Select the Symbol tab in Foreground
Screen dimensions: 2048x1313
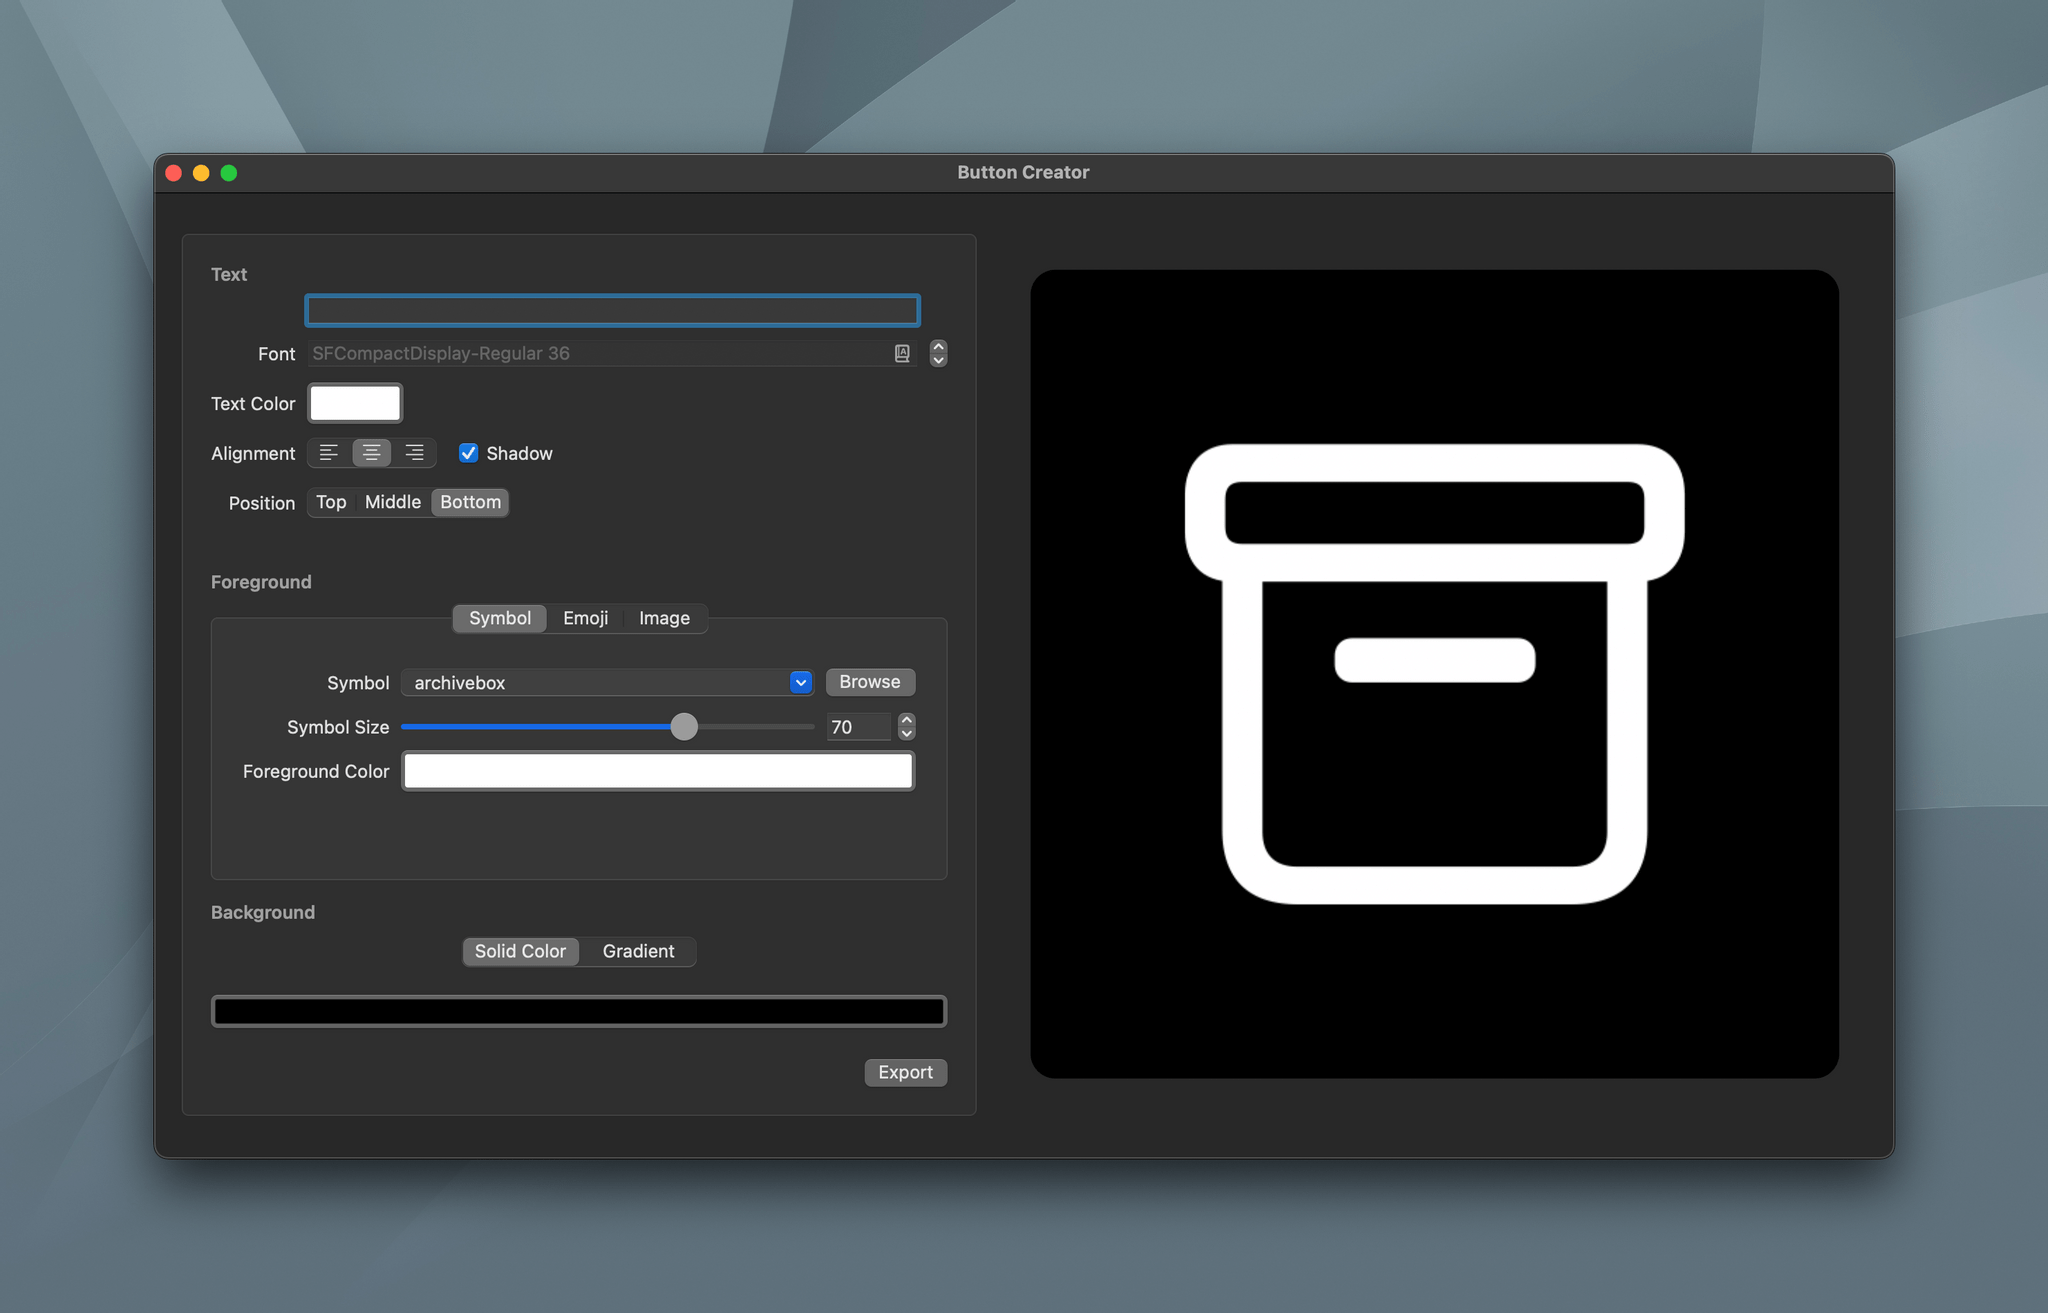pyautogui.click(x=499, y=616)
